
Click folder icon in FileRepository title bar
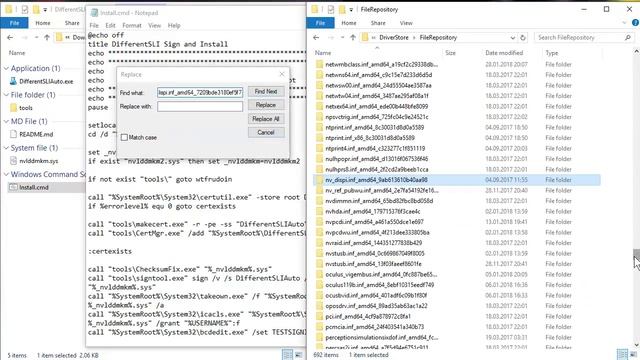click(x=315, y=9)
